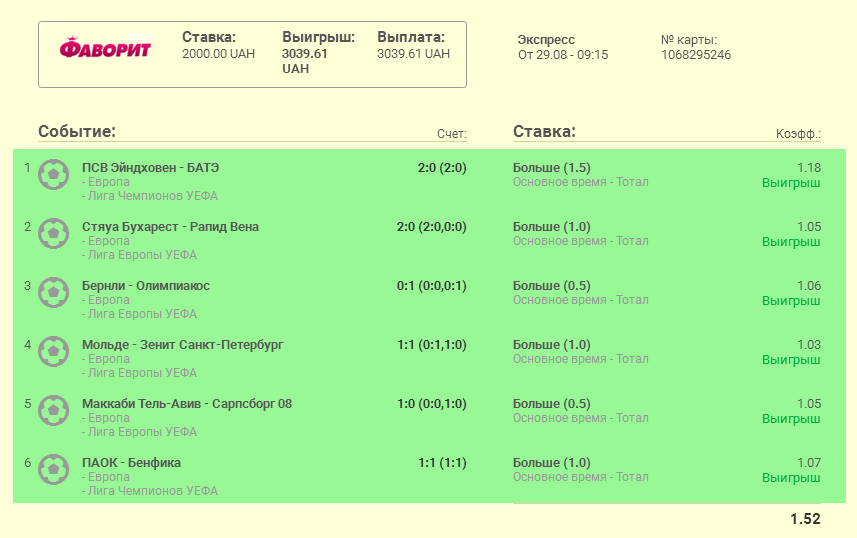This screenshot has width=857, height=538.
Task: Click coefficient 1.18
Action: [x=809, y=168]
